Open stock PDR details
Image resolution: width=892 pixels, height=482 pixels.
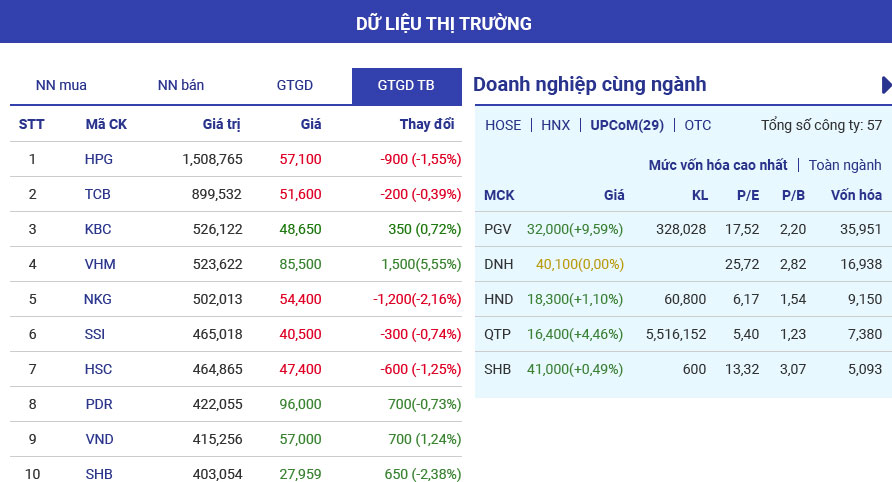(99, 404)
